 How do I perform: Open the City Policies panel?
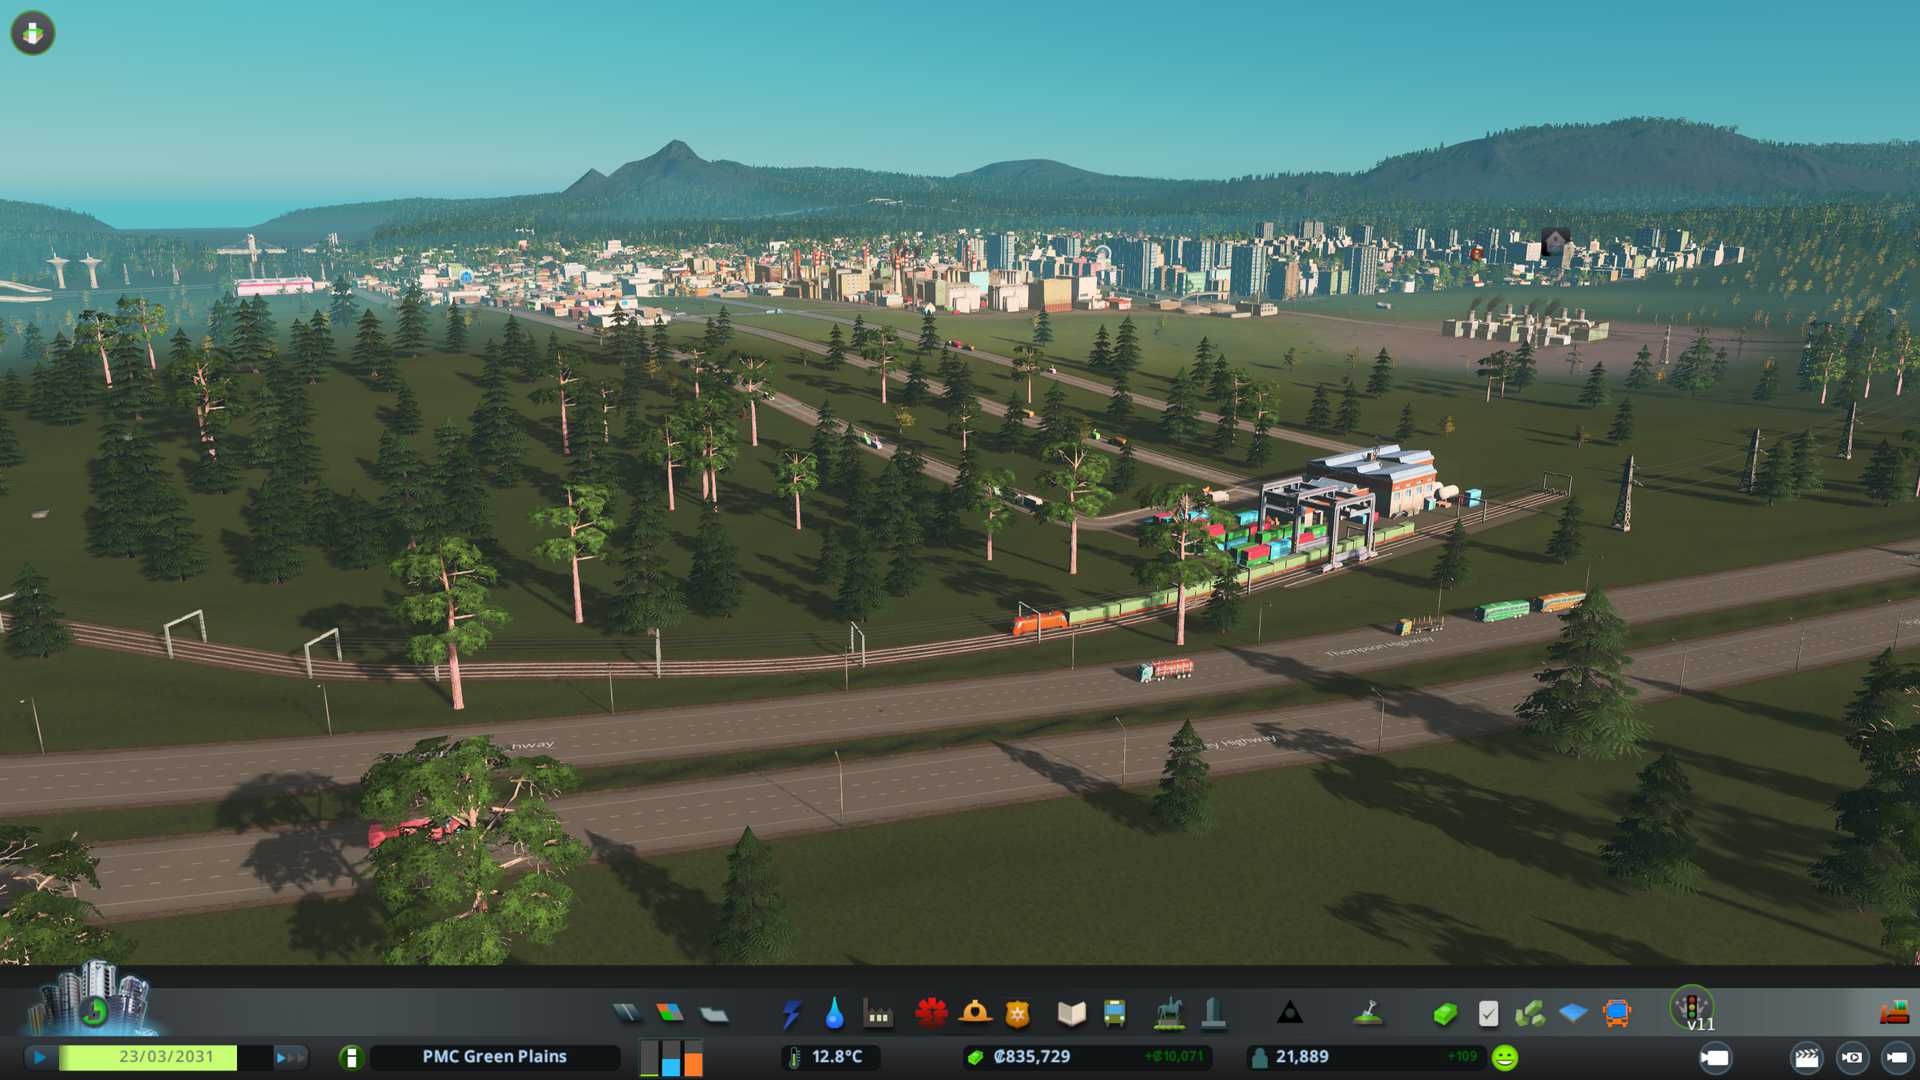point(1488,1014)
